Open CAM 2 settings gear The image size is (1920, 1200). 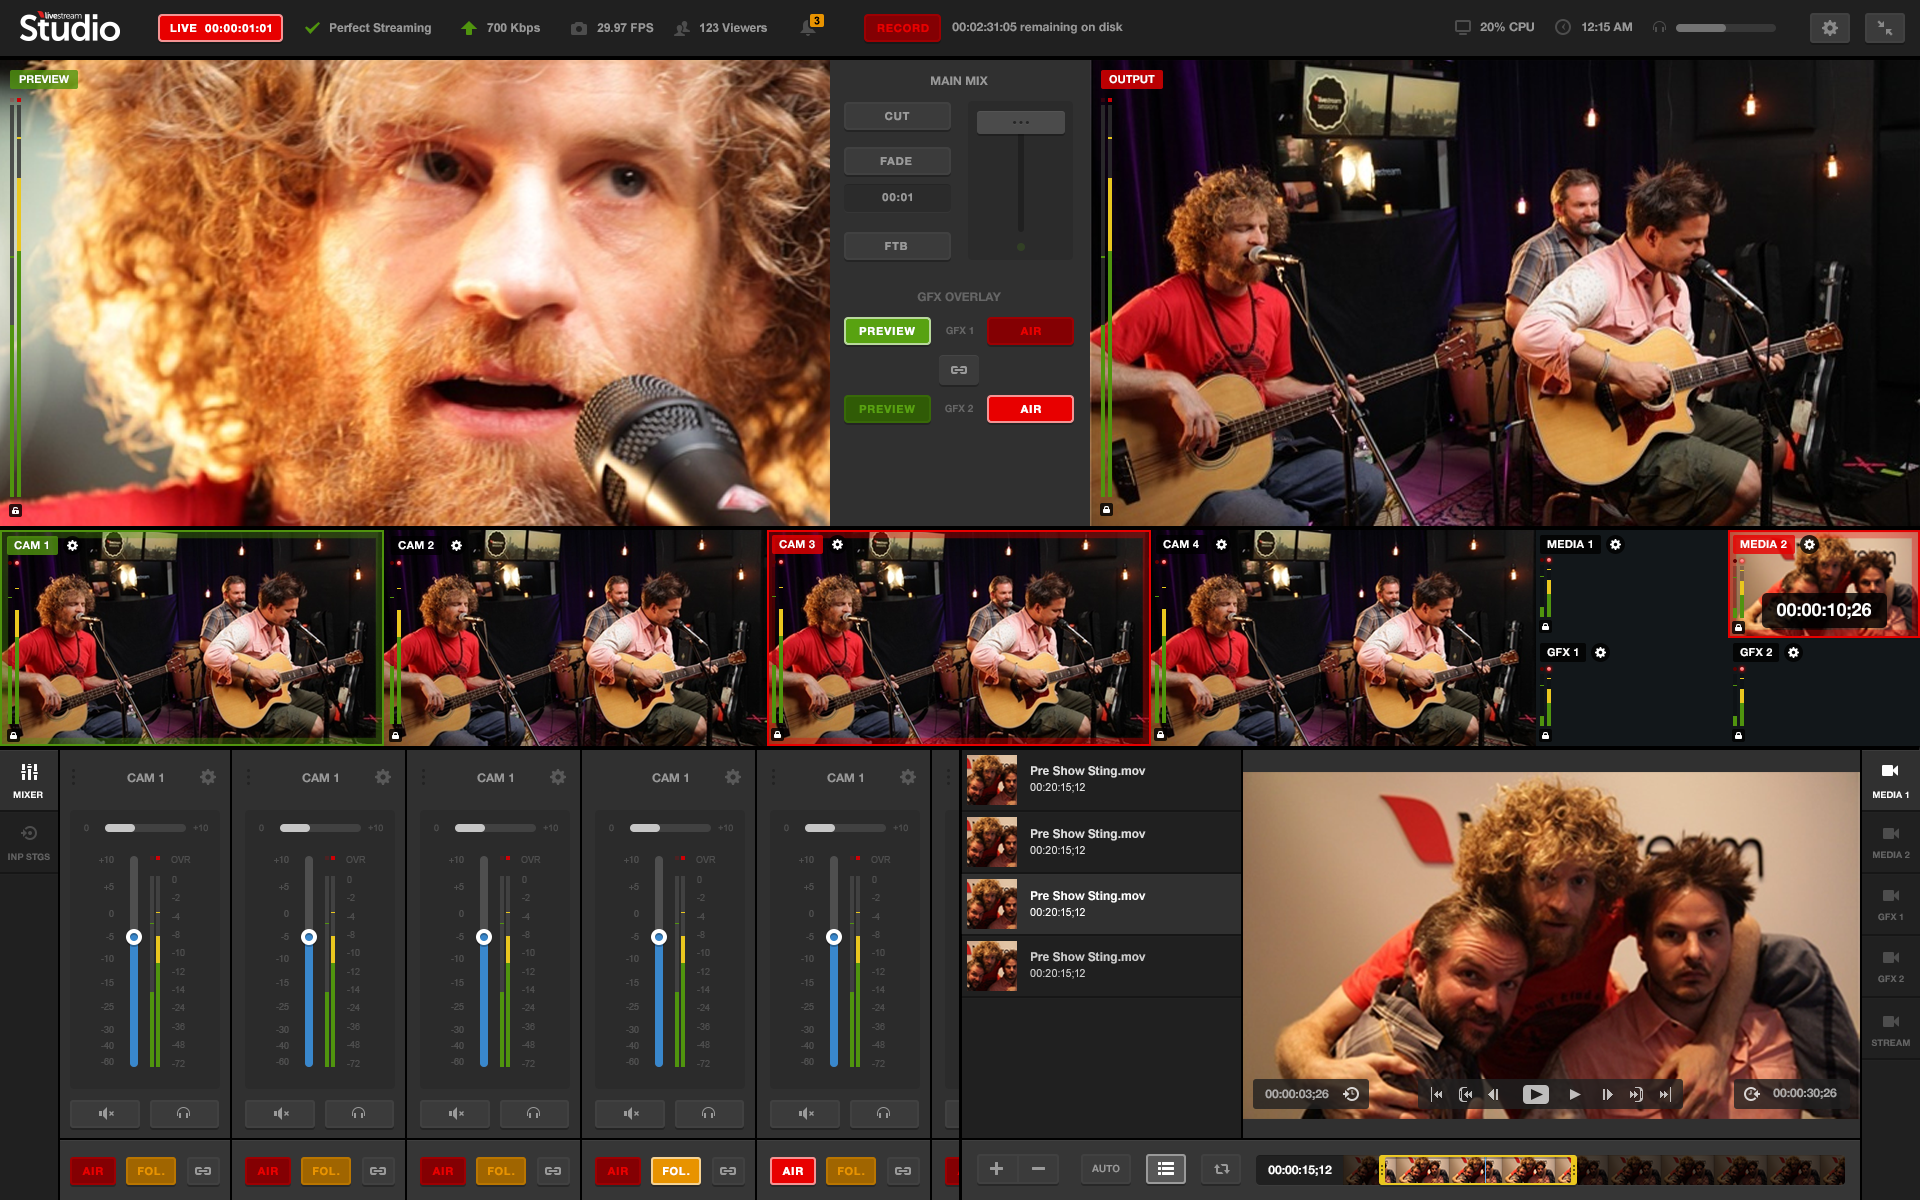tap(456, 545)
